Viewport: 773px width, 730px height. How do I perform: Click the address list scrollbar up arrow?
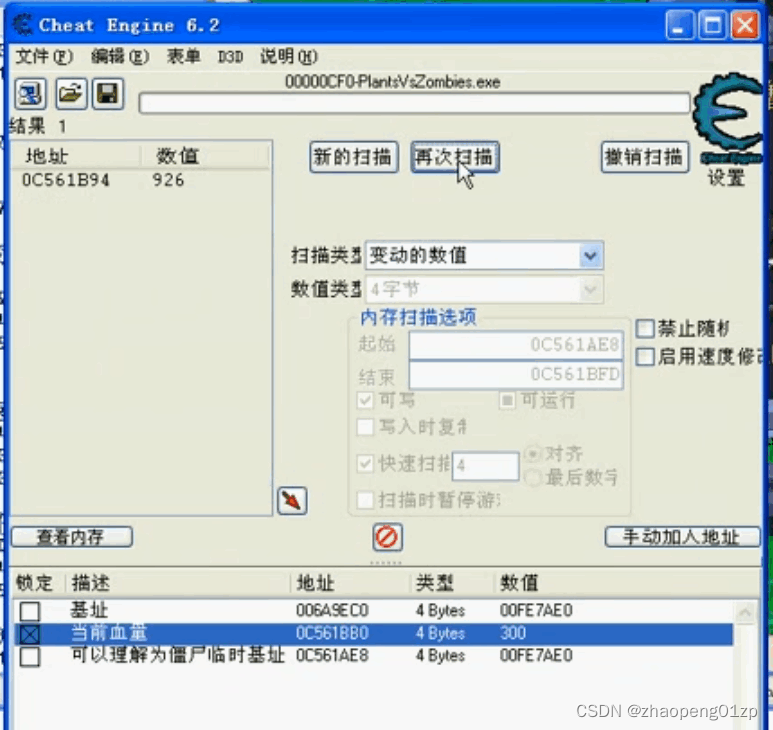click(x=745, y=613)
